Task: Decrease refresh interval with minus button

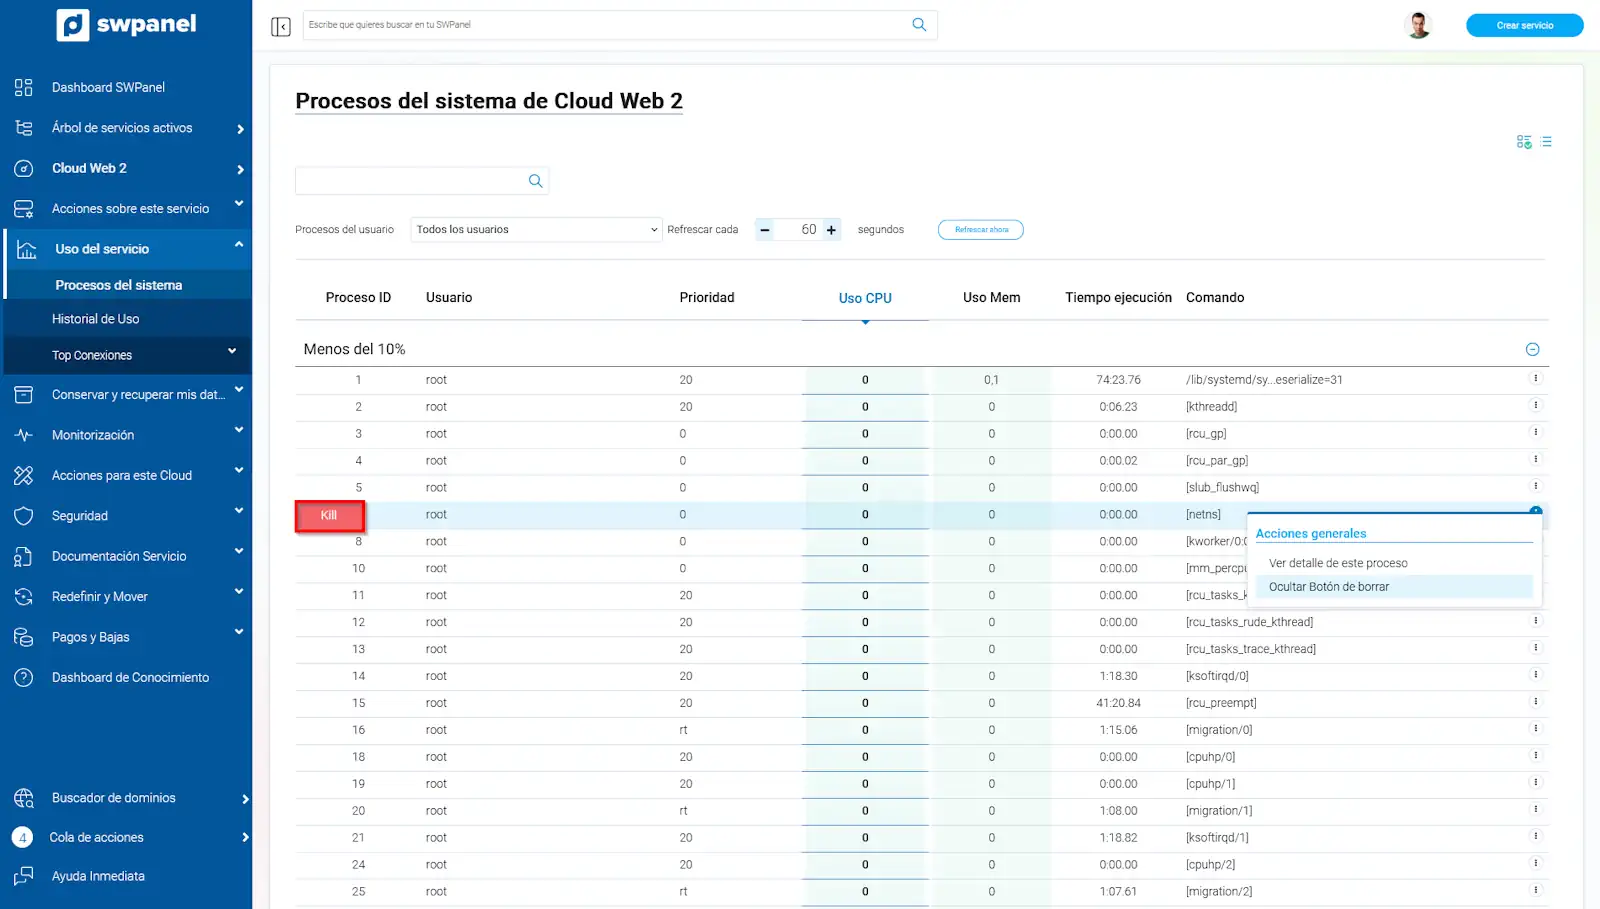Action: click(765, 230)
